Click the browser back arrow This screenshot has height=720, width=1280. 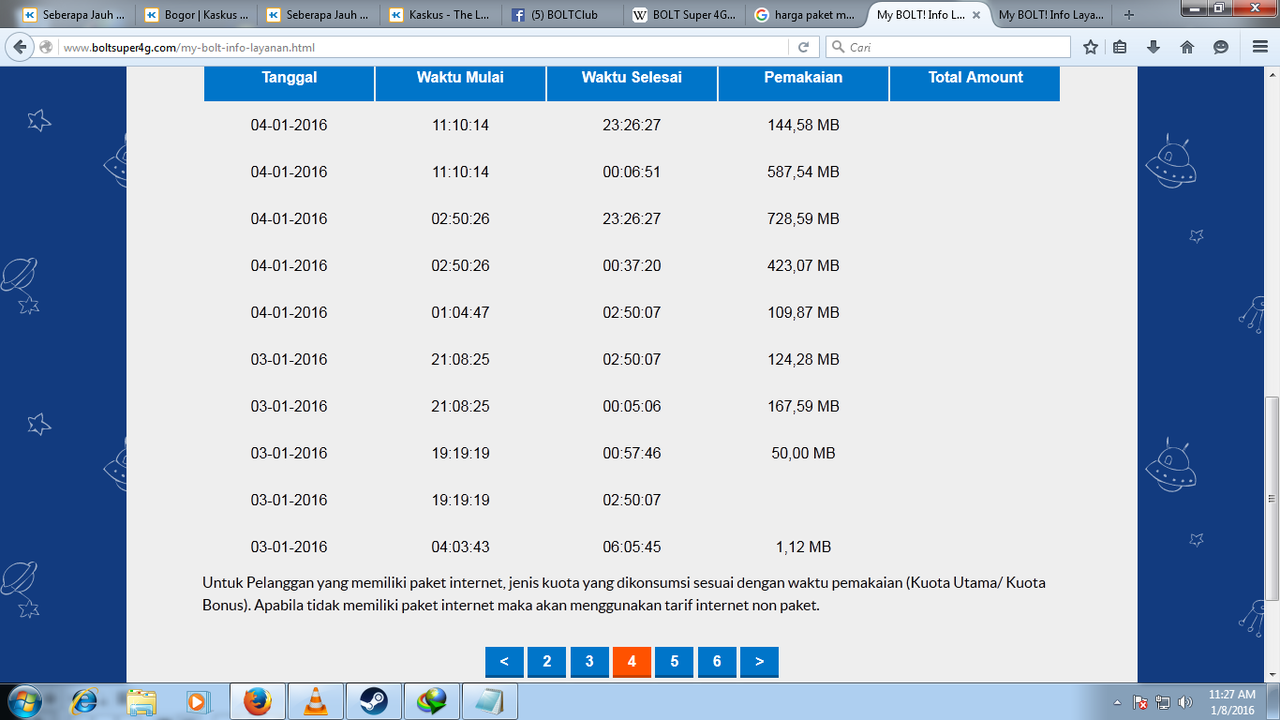[x=20, y=47]
